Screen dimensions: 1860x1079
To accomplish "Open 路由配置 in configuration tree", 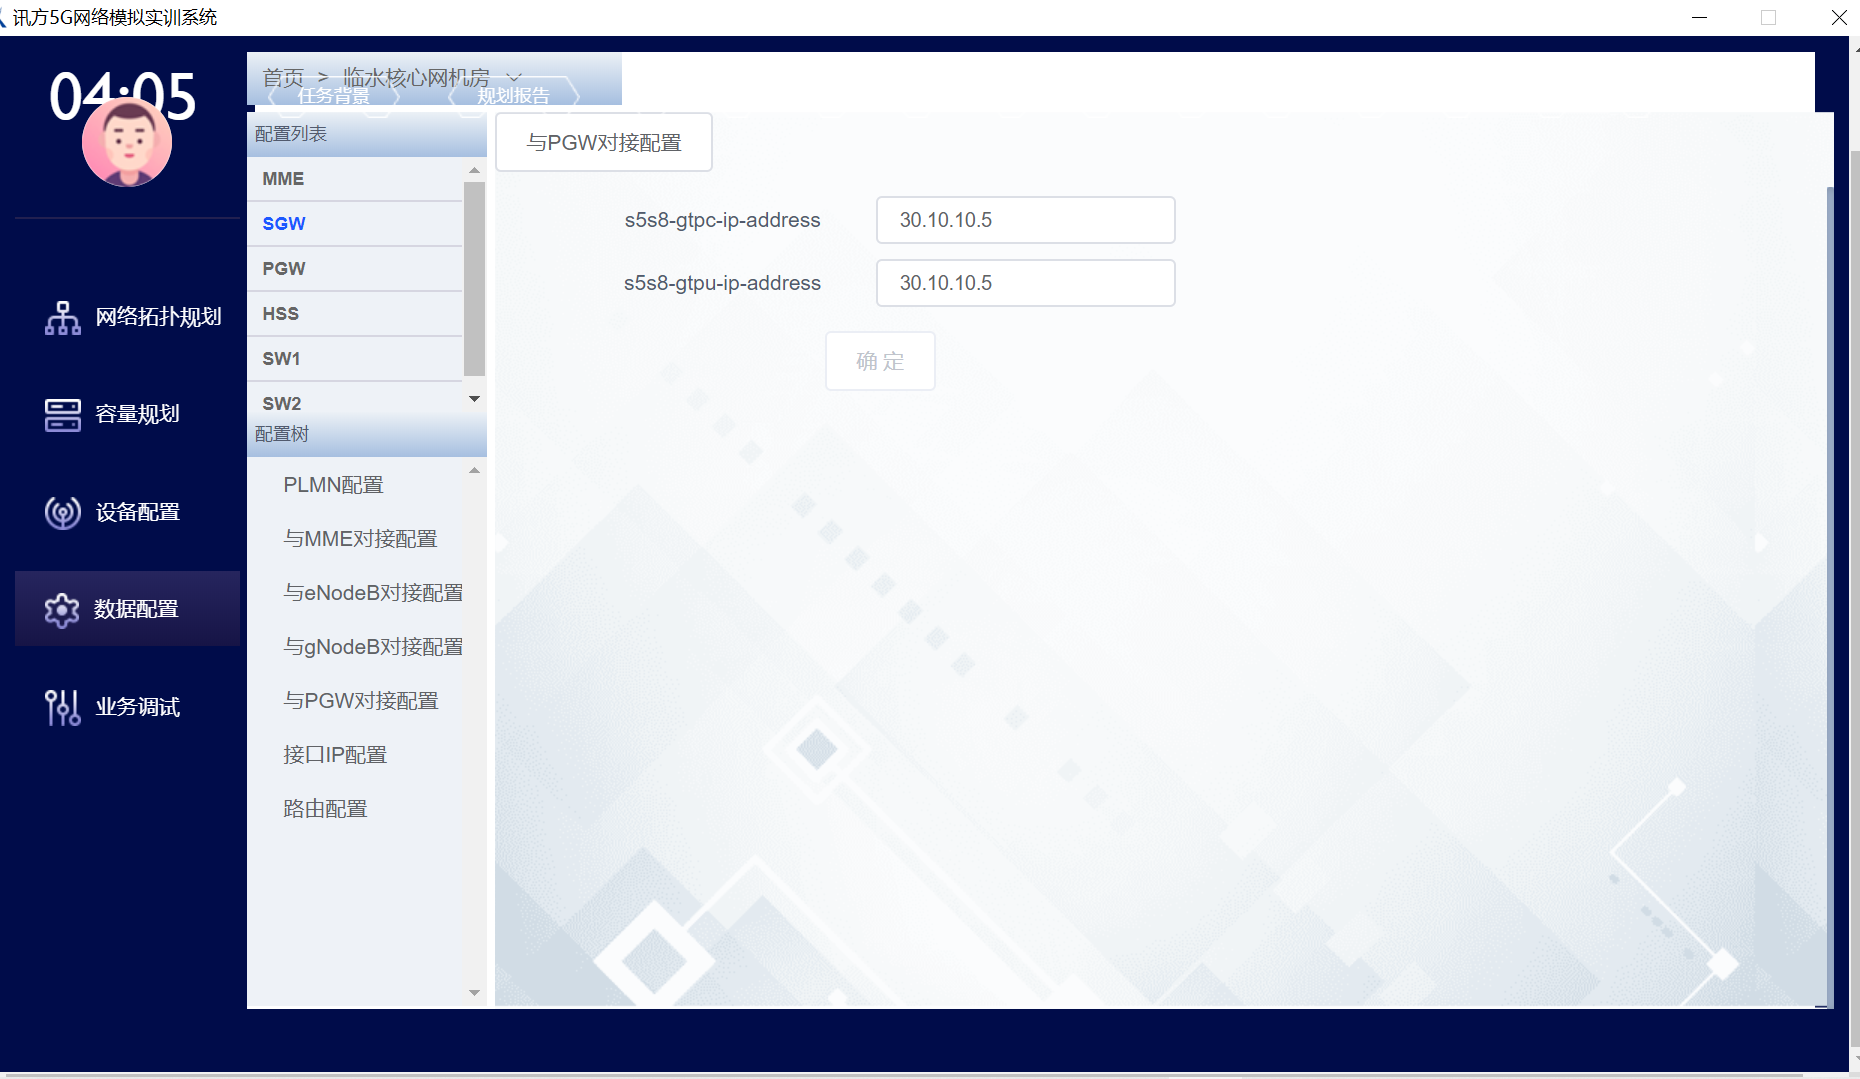I will pyautogui.click(x=325, y=809).
